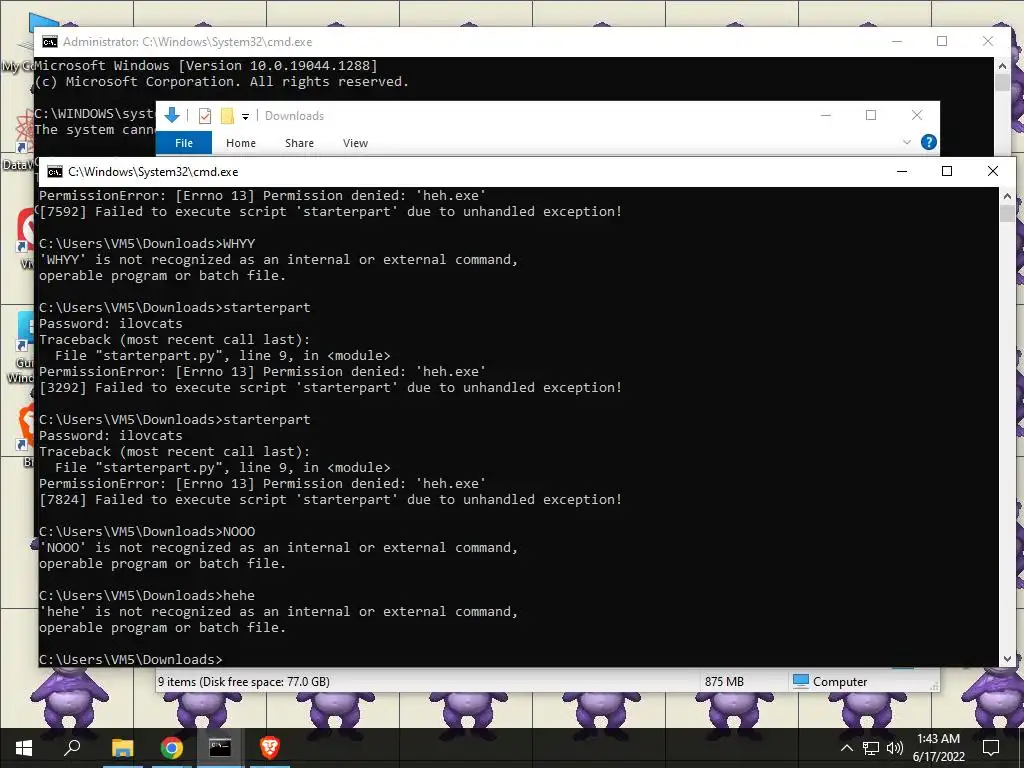Screen dimensions: 1024x768
Task: Expand the ribbon using the chevron
Action: pyautogui.click(x=906, y=142)
